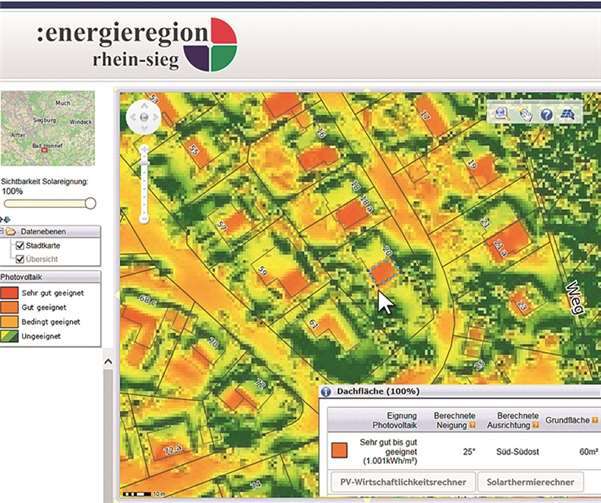601x503 pixels.
Task: Click the roof of building 55
Action: pyautogui.click(x=199, y=151)
